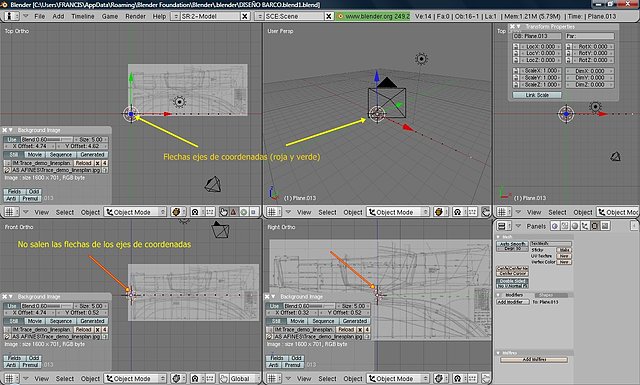Screen dimensions: 640x385
Task: Open Object Mode dropdown in User Persp
Action: tap(398, 212)
